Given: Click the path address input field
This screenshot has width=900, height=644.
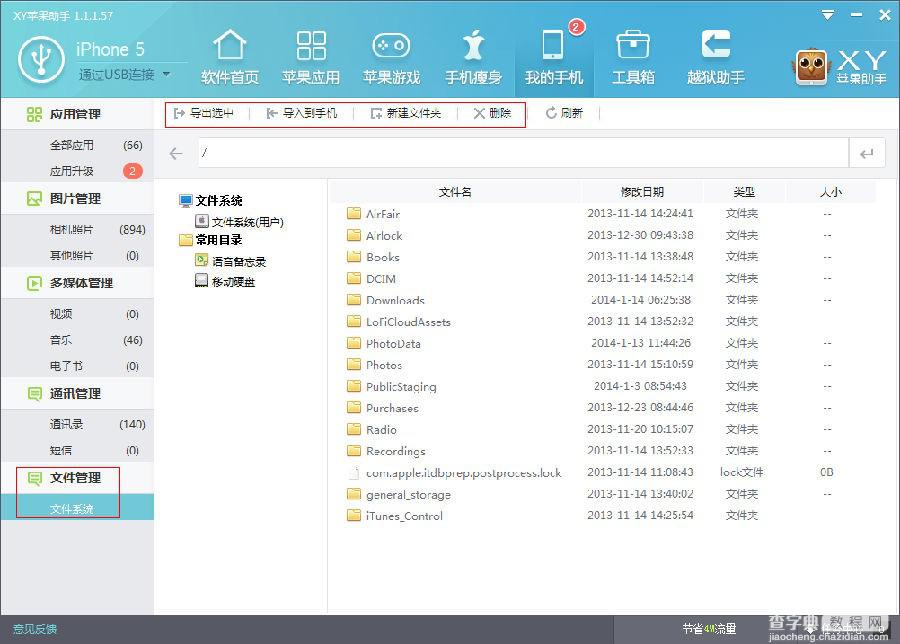Looking at the screenshot, I should pos(523,153).
